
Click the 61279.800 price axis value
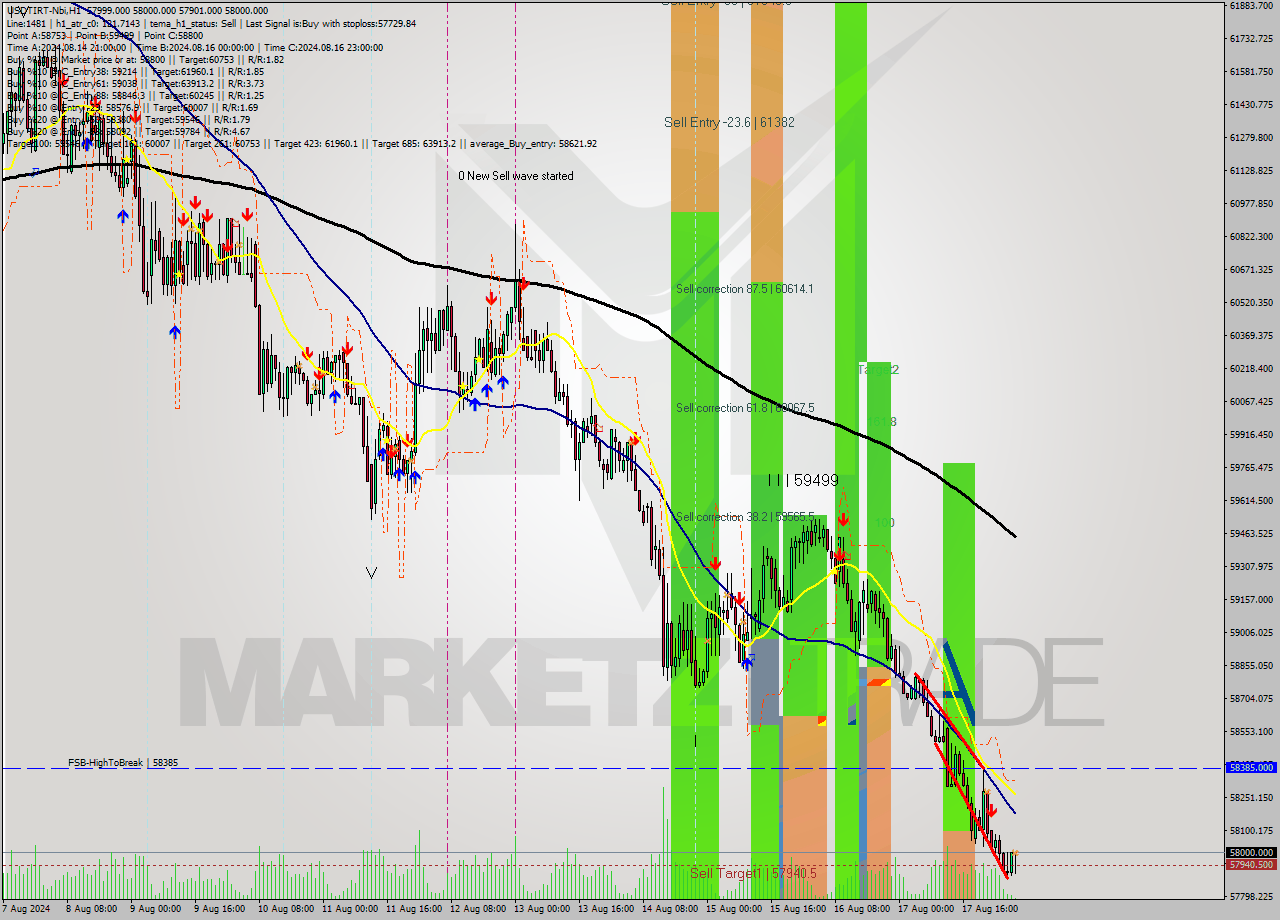point(1251,137)
